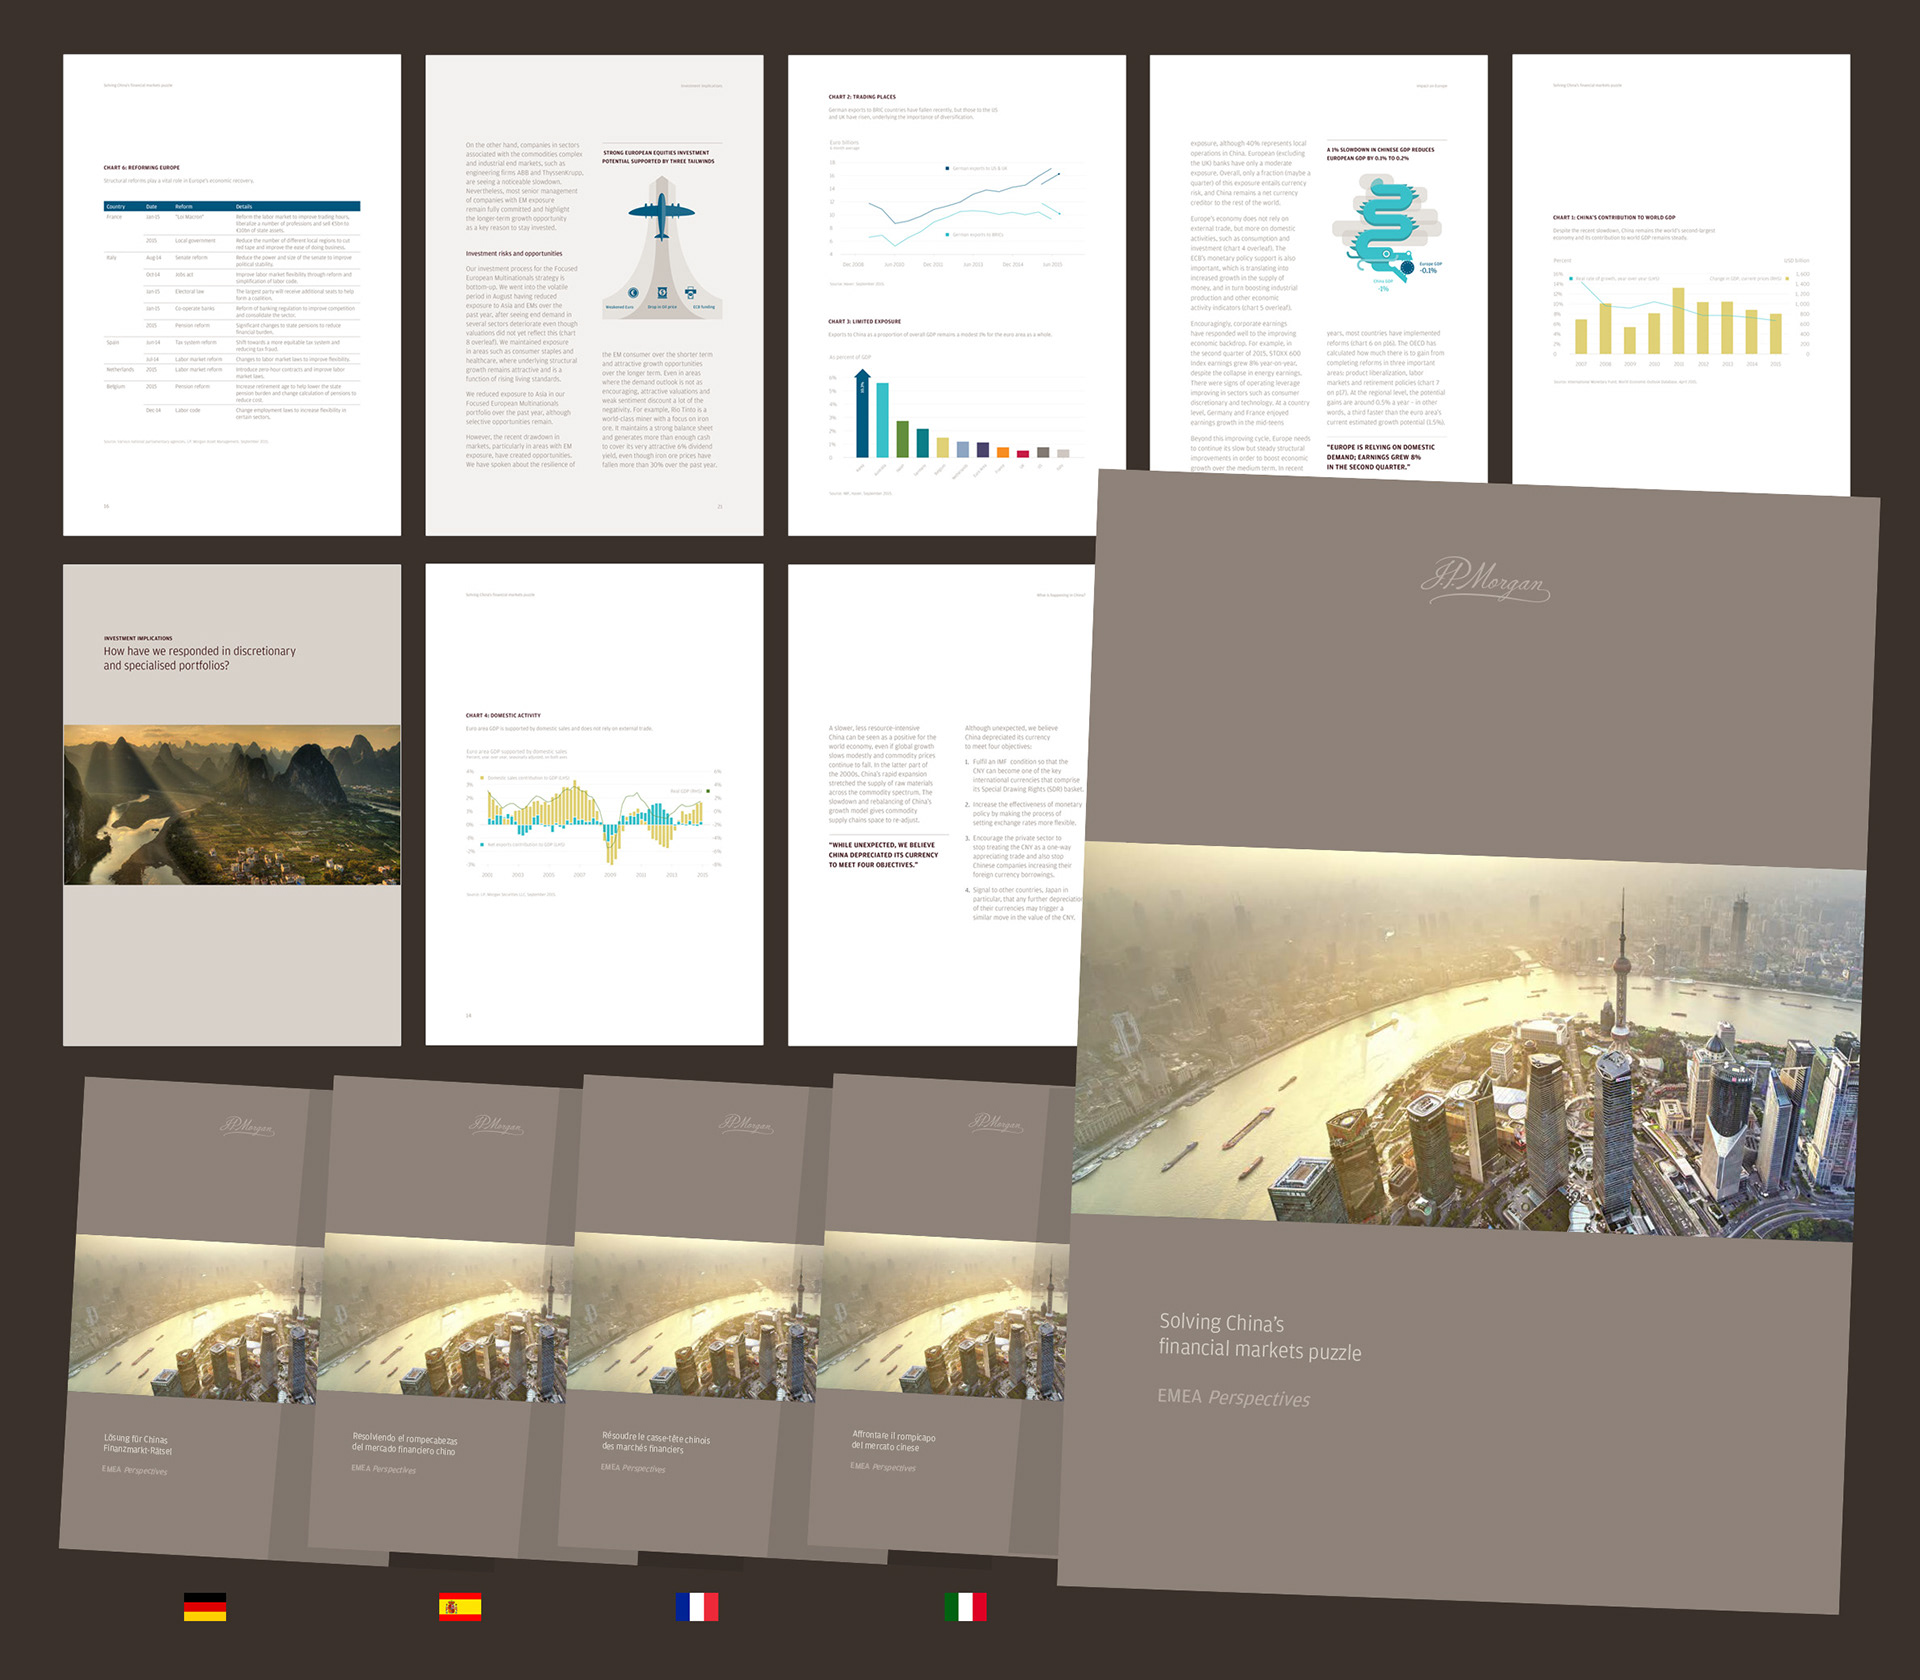Click the 'INVESTMENT IMPLICATIONS' label
Viewport: 1920px width, 1680px height.
(138, 638)
